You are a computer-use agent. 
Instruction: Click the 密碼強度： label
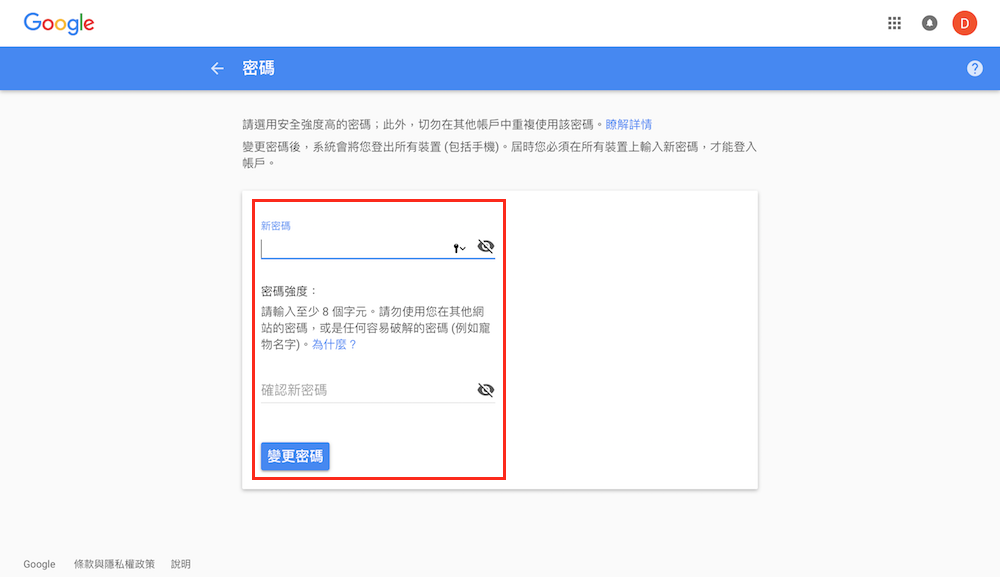point(289,291)
